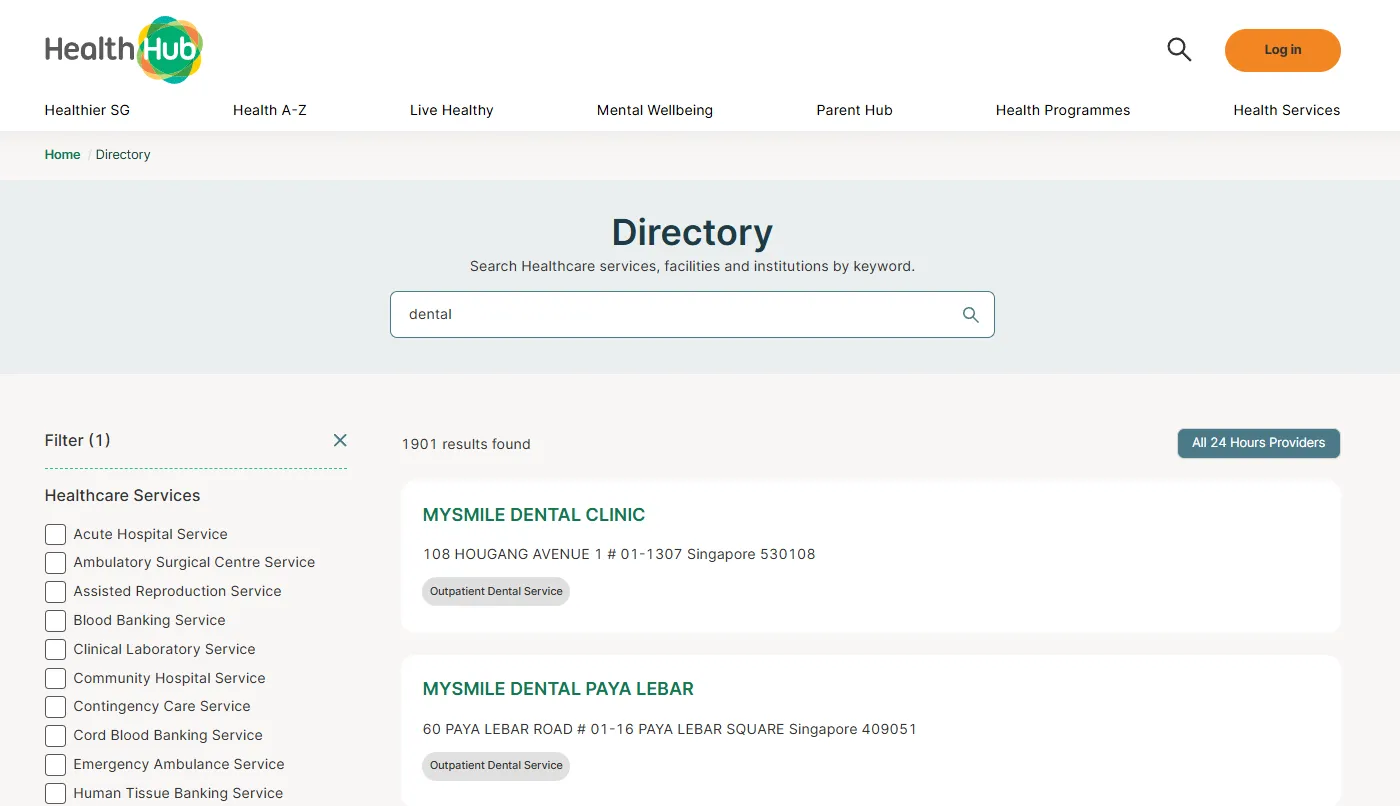This screenshot has height=806, width=1400.
Task: Check Clinical Laboratory Service filter
Action: (55, 650)
